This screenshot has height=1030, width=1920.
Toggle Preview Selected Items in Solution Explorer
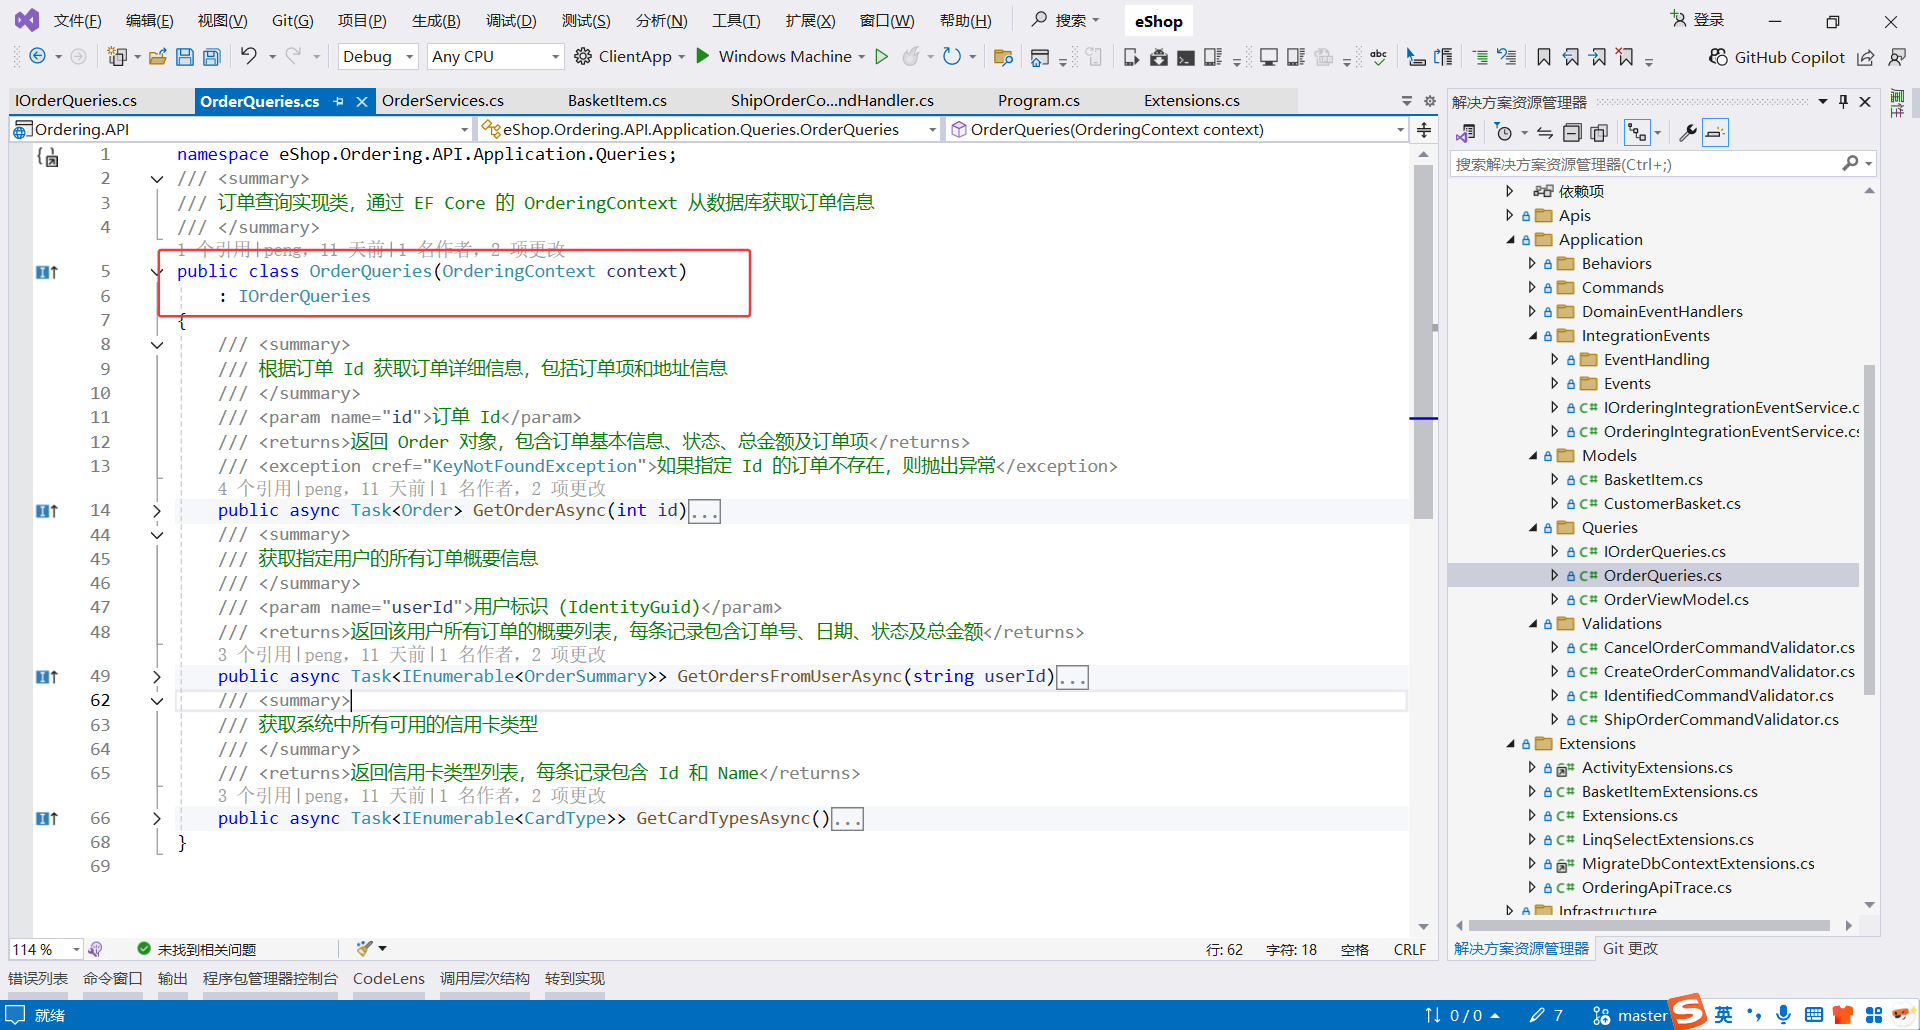click(1714, 132)
